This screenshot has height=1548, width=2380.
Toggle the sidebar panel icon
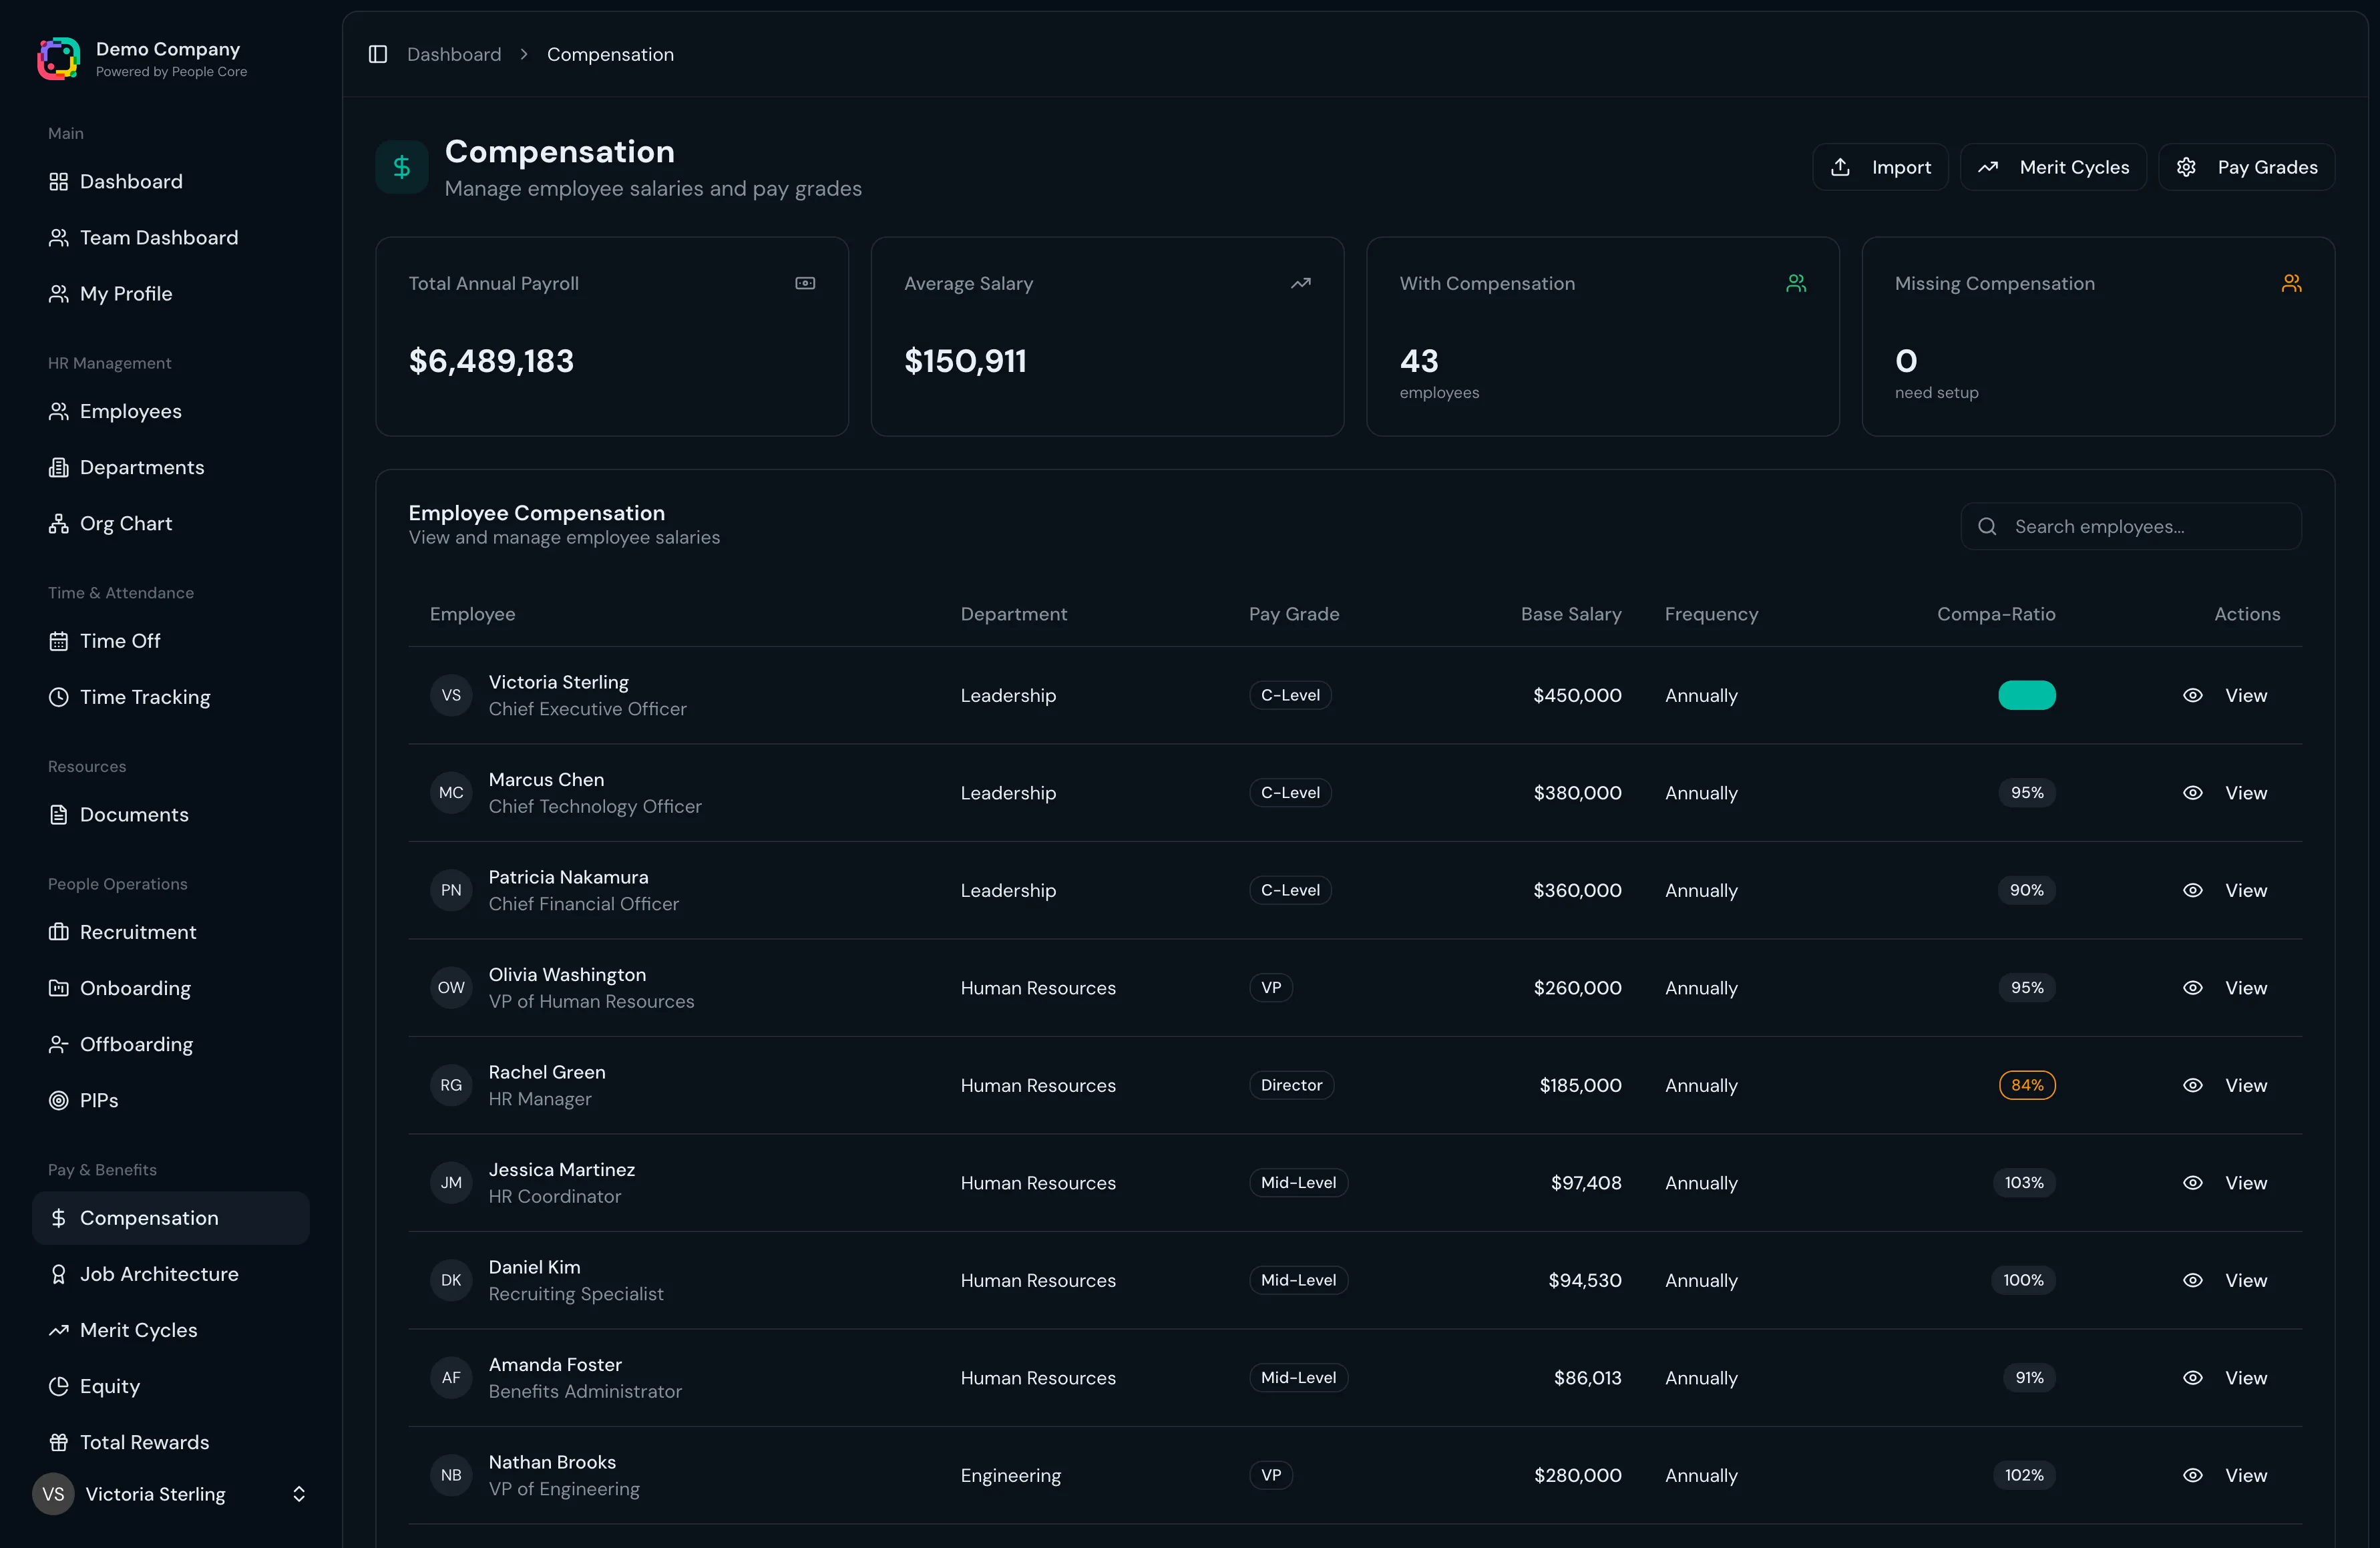coord(378,54)
